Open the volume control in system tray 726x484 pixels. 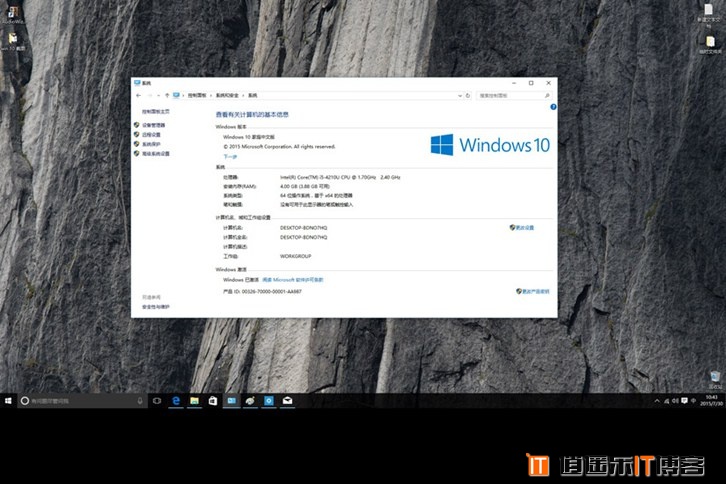[x=676, y=401]
